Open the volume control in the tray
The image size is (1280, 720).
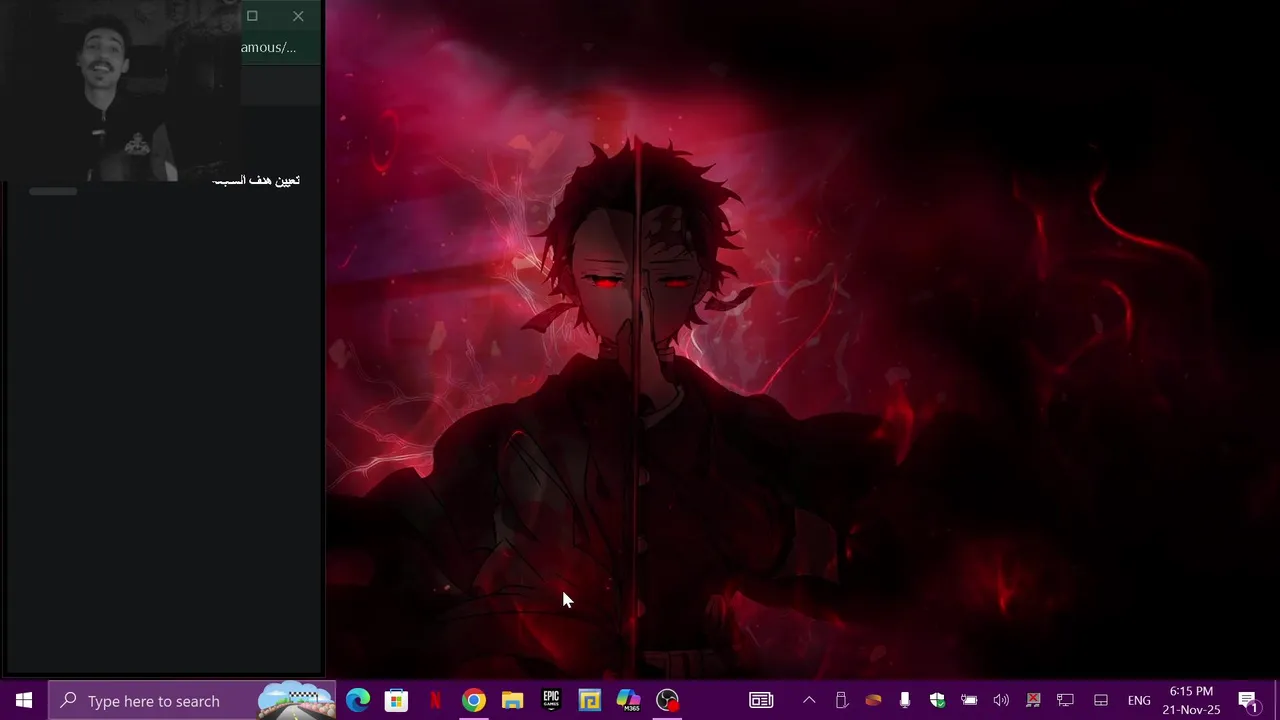(1001, 701)
